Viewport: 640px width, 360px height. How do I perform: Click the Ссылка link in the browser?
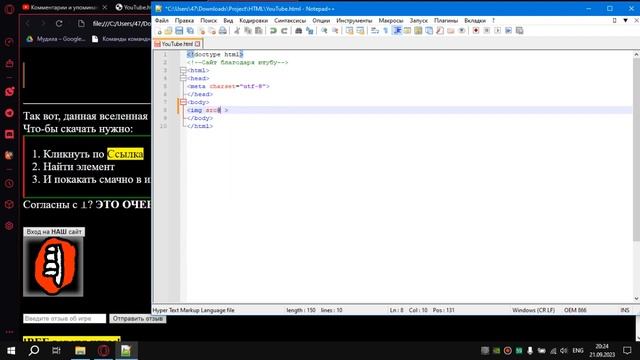coord(125,154)
